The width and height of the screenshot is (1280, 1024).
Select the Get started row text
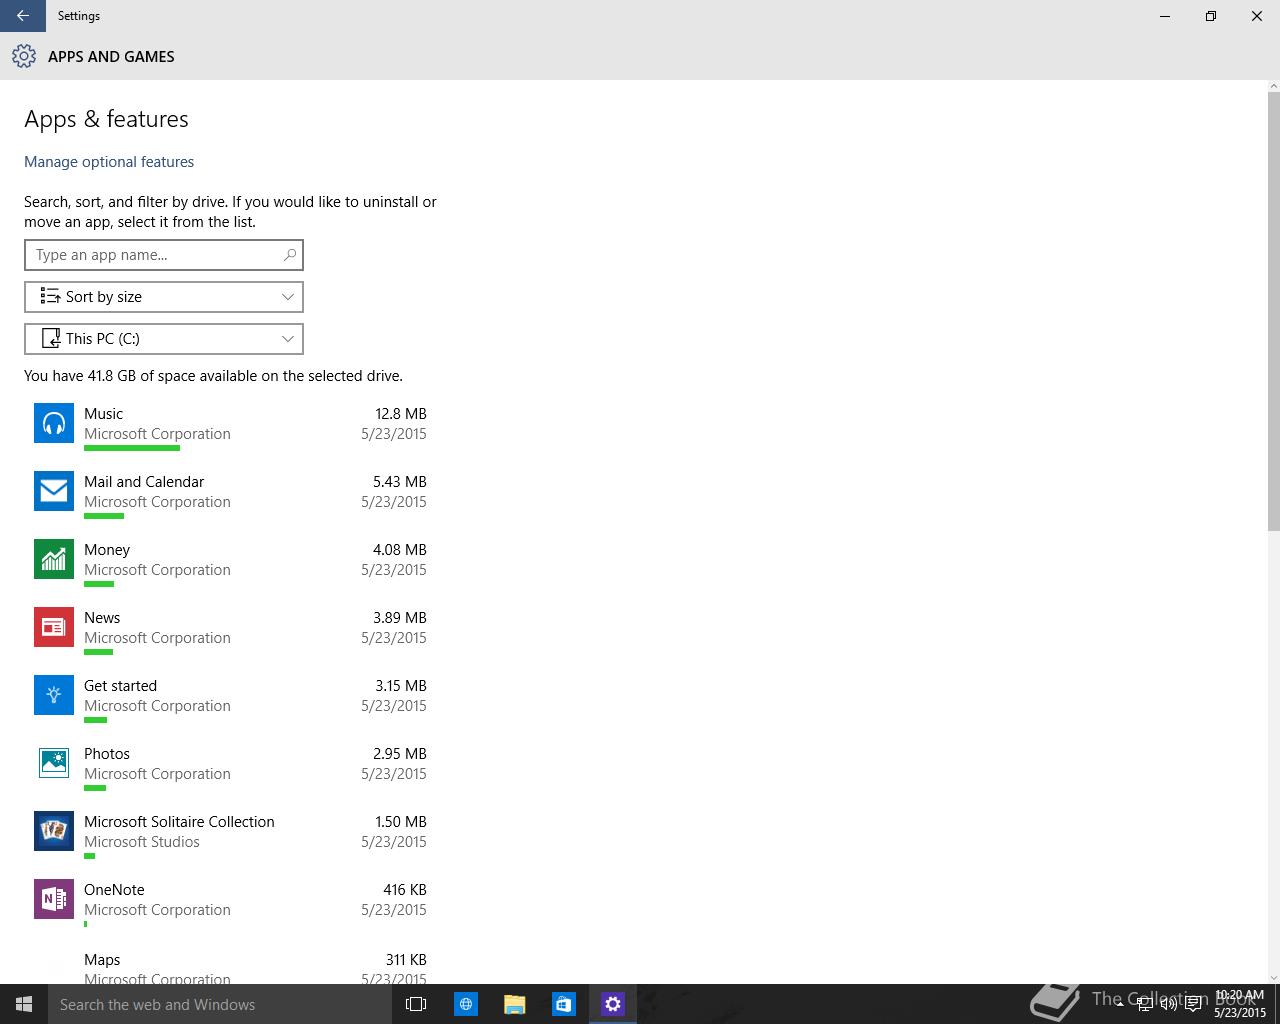point(120,686)
